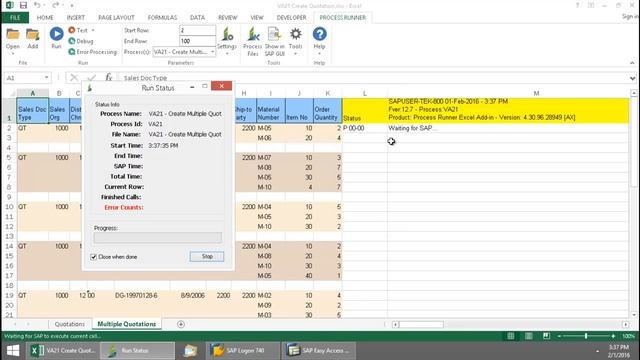640x360 pixels.
Task: Switch to DEVELOPER ribbon tab
Action: [291, 18]
